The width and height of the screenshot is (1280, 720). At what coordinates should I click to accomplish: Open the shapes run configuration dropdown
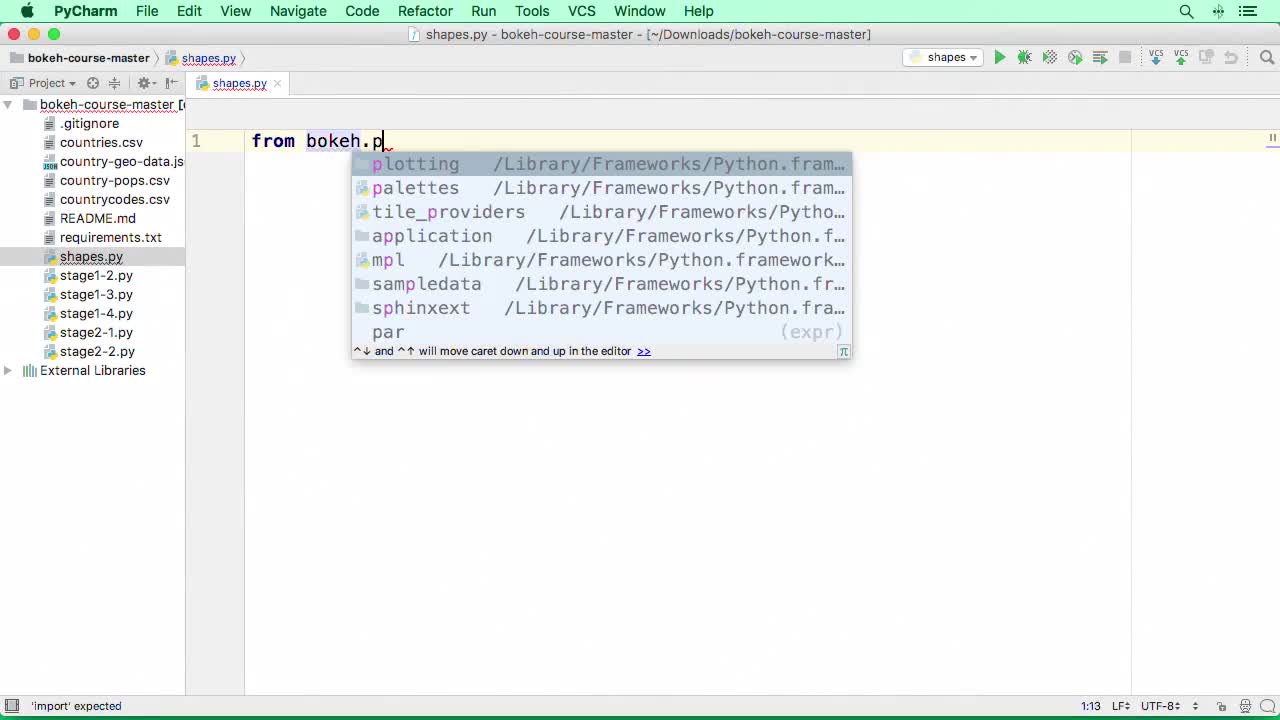[x=941, y=58]
